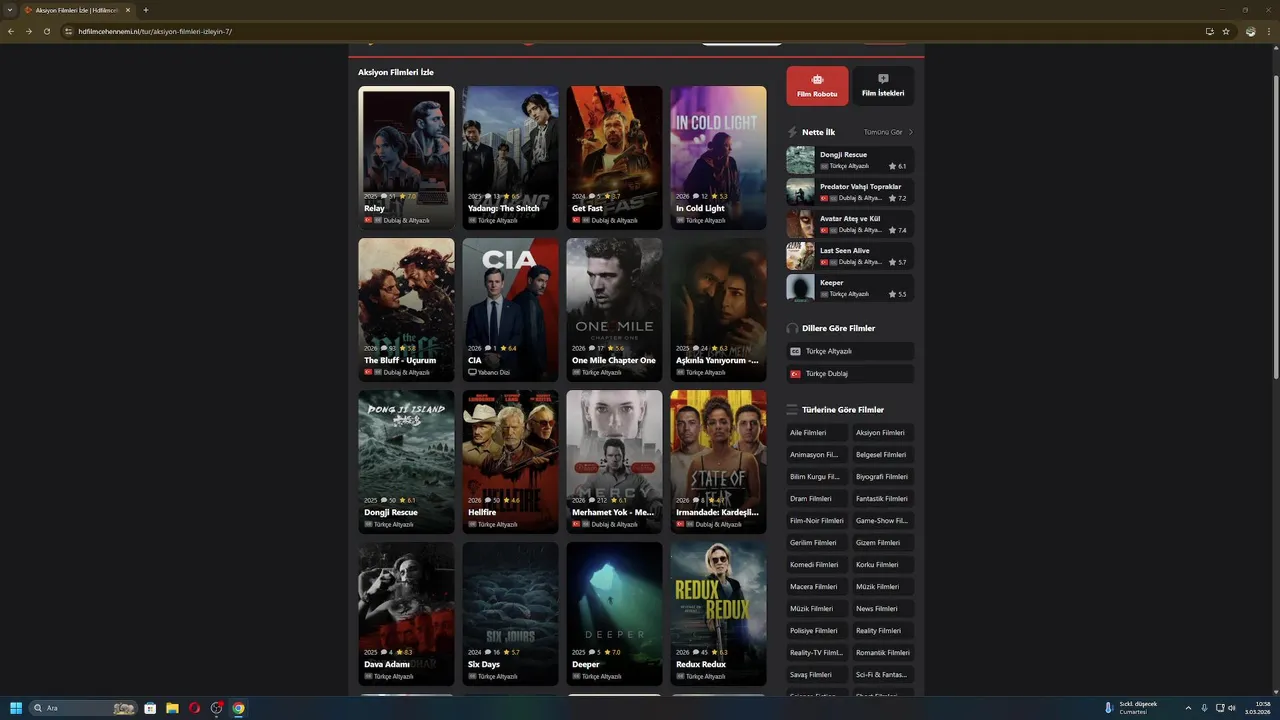Screen dimensions: 1280x720
Task: Close the Aksiyon Filmleri İzle tab
Action: pos(128,10)
